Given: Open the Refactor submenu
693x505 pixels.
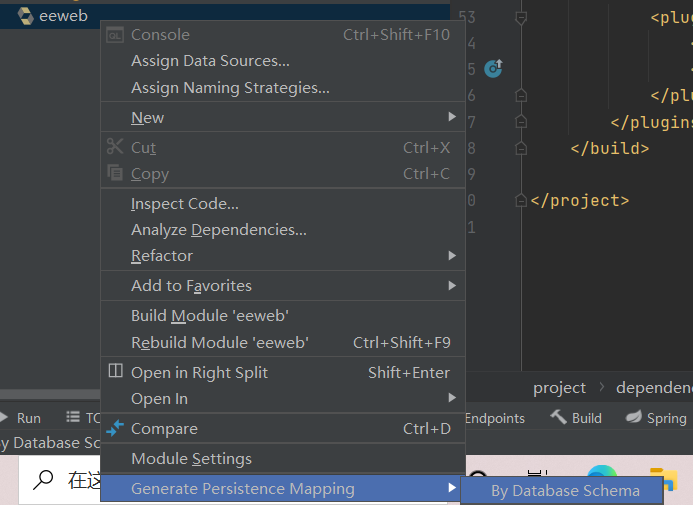Looking at the screenshot, I should pyautogui.click(x=283, y=256).
